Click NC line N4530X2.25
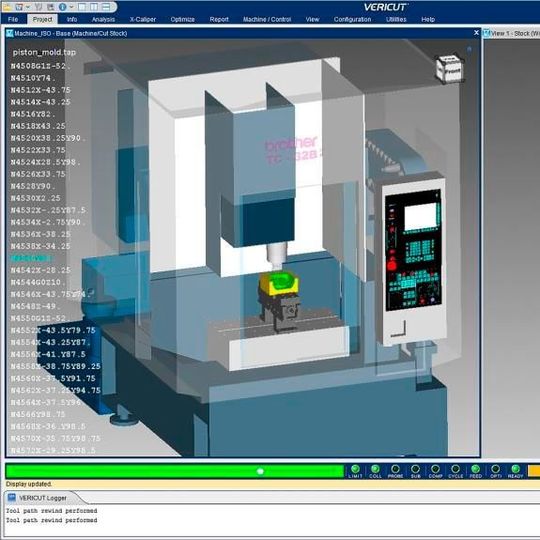Image resolution: width=540 pixels, height=540 pixels. pyautogui.click(x=35, y=198)
